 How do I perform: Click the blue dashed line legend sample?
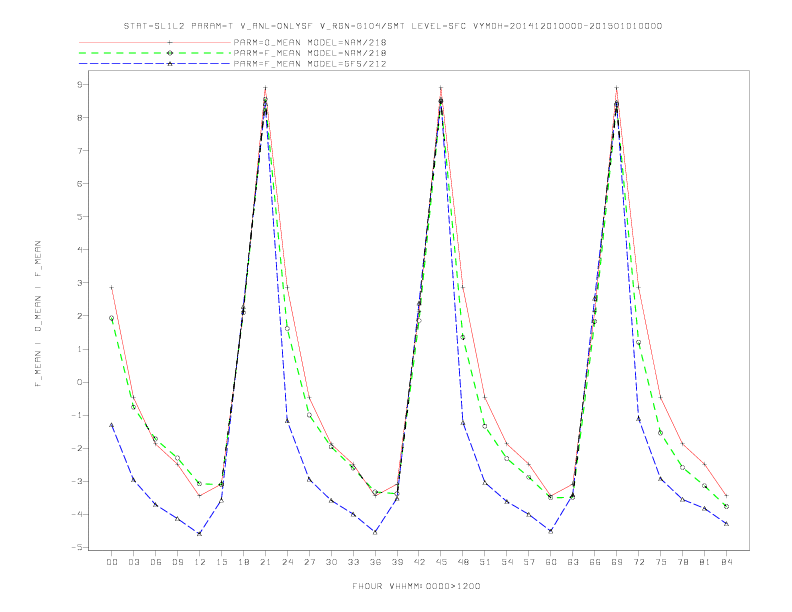pyautogui.click(x=155, y=64)
